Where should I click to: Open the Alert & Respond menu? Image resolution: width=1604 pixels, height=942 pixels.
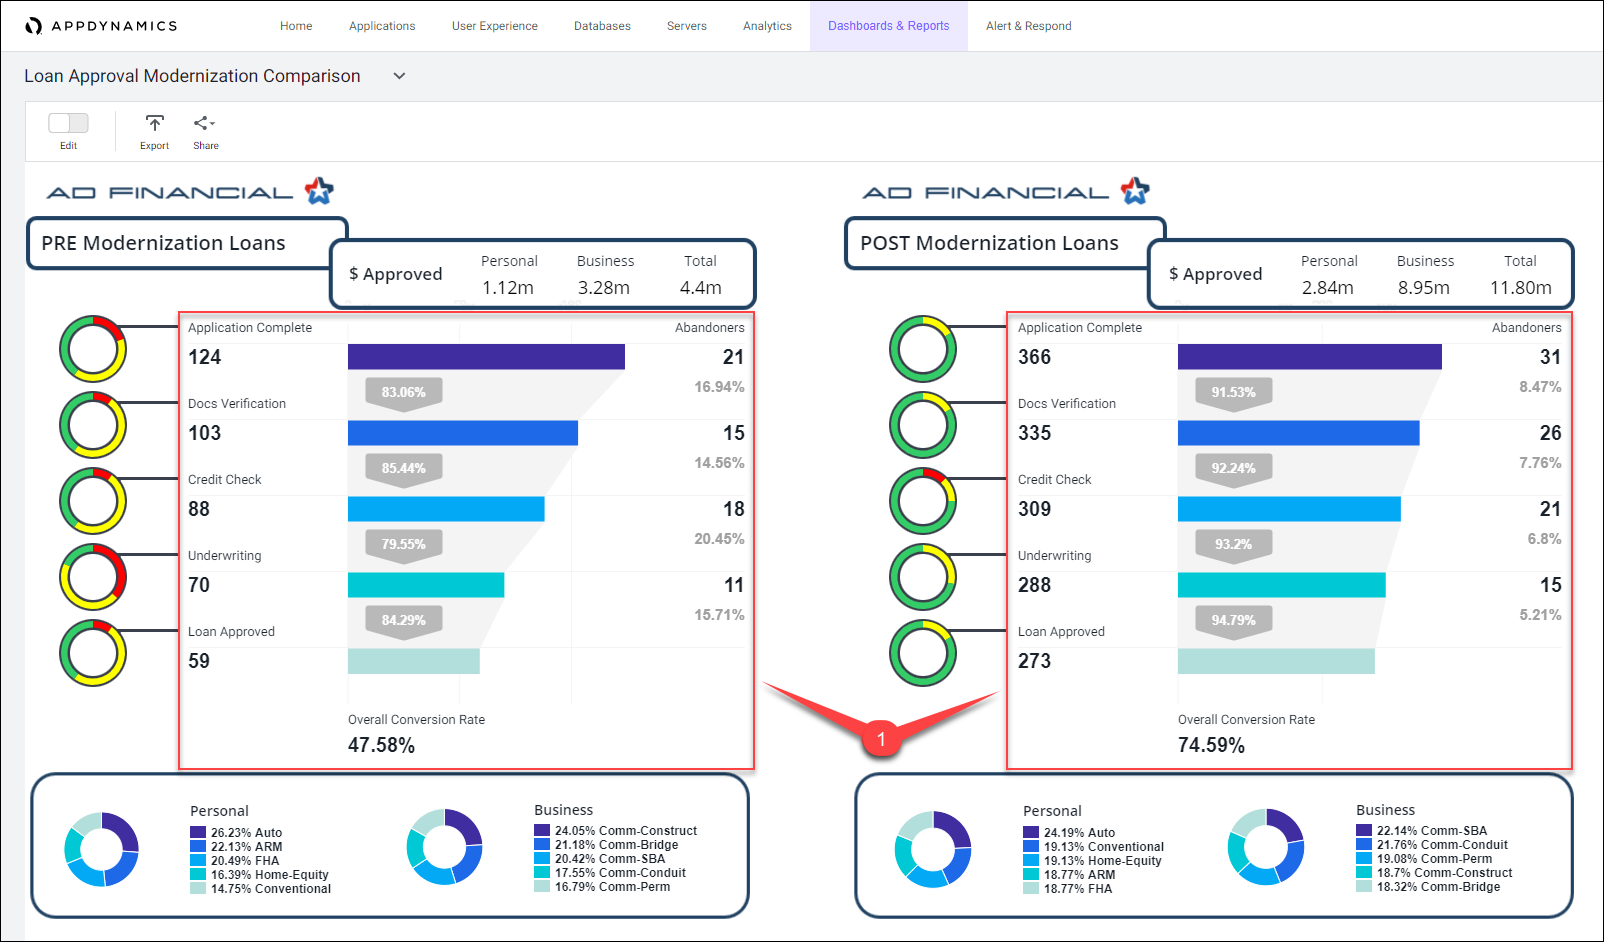point(1028,26)
